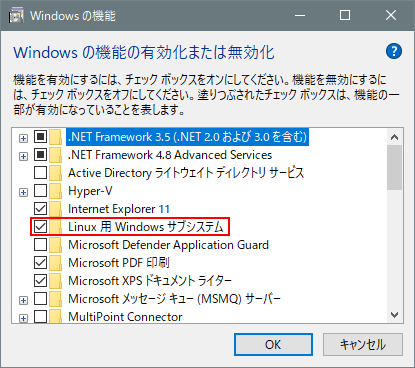Select the highlighted .NET Framework 3.5 text
The image size is (415, 368).
[187, 137]
